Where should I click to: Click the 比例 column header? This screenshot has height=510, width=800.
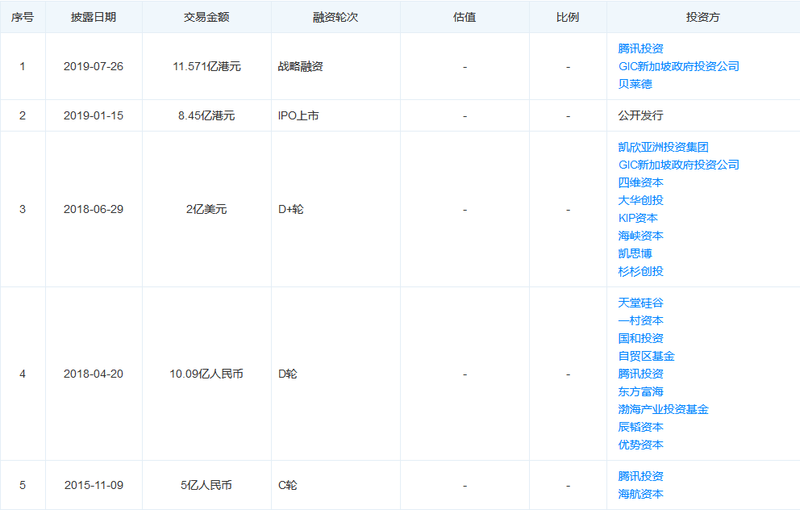pyautogui.click(x=568, y=17)
